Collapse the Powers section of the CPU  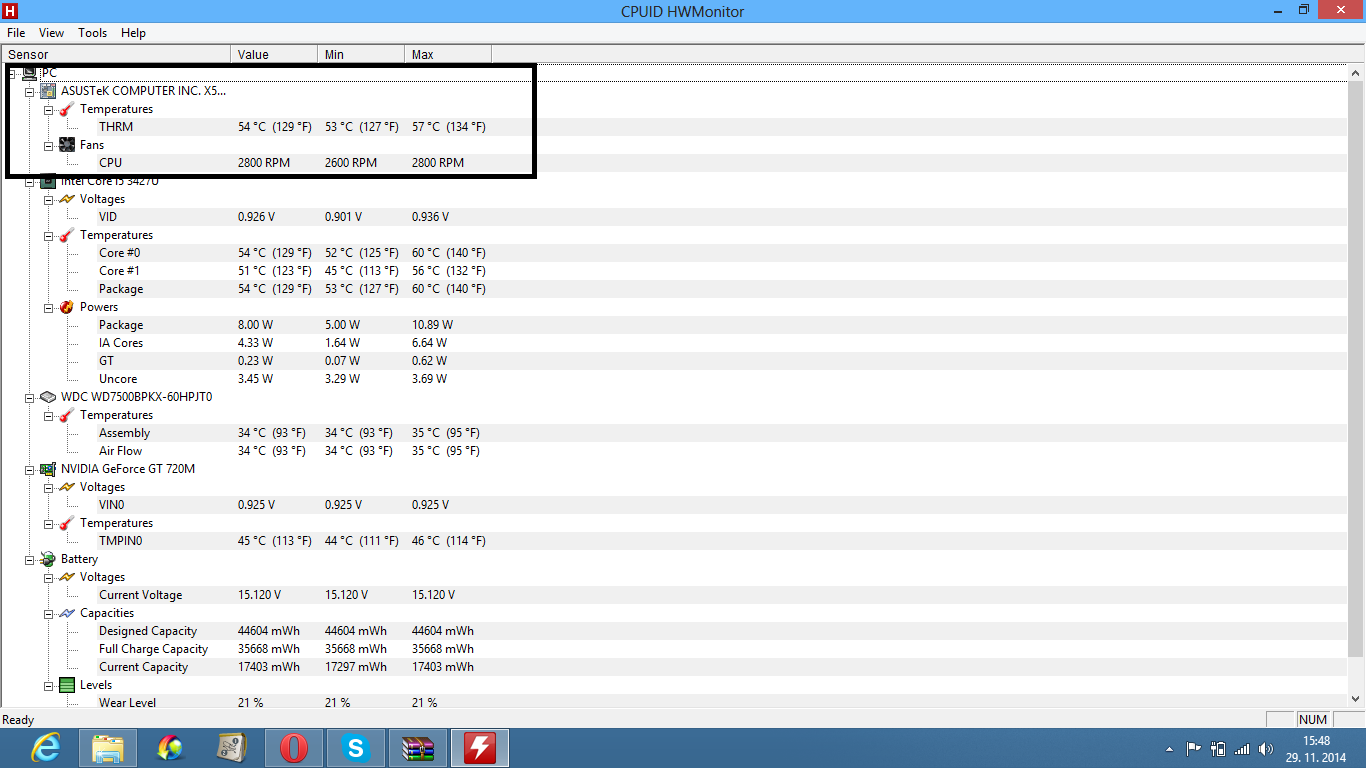tap(49, 307)
